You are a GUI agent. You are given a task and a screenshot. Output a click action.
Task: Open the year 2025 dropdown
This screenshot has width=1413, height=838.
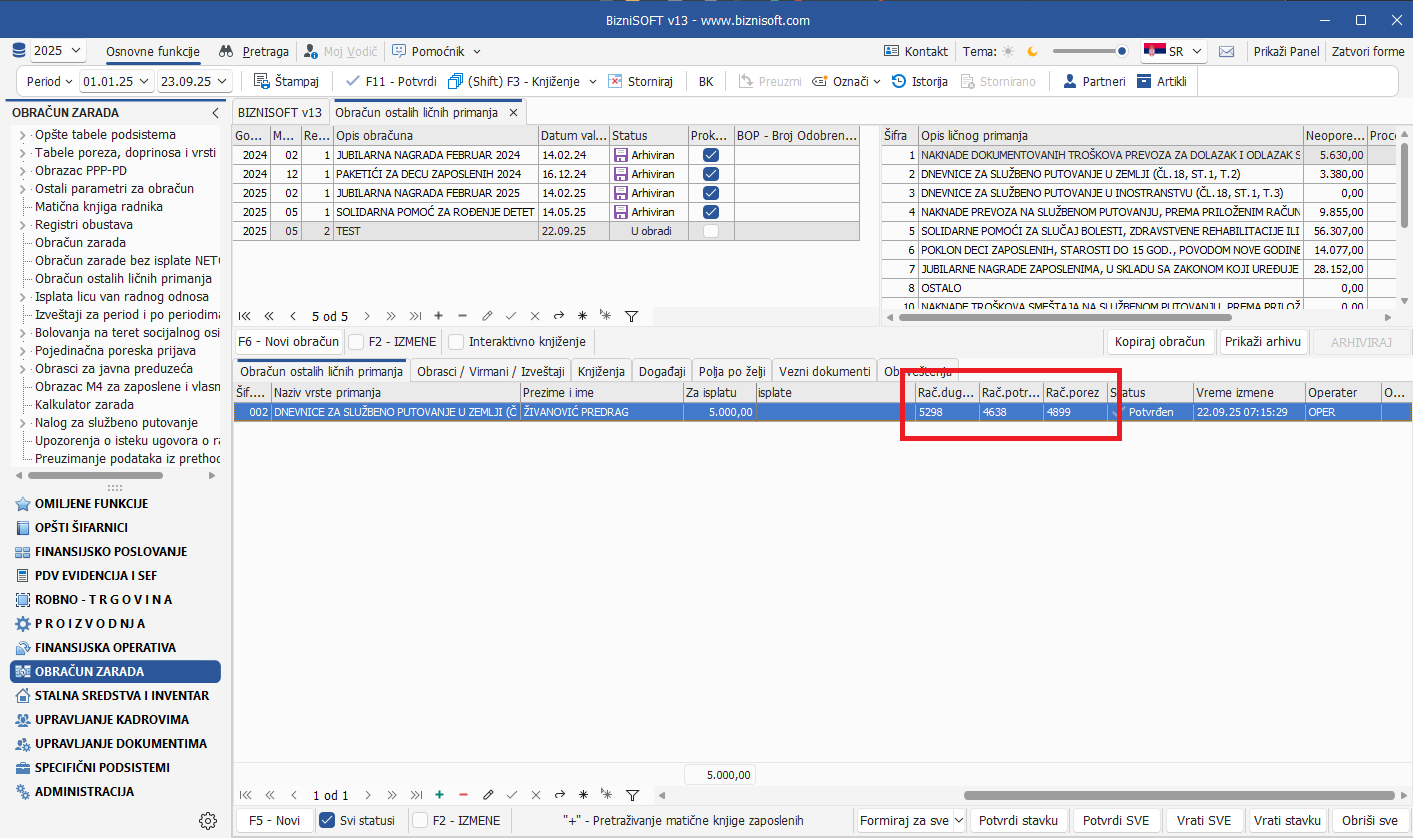58,51
